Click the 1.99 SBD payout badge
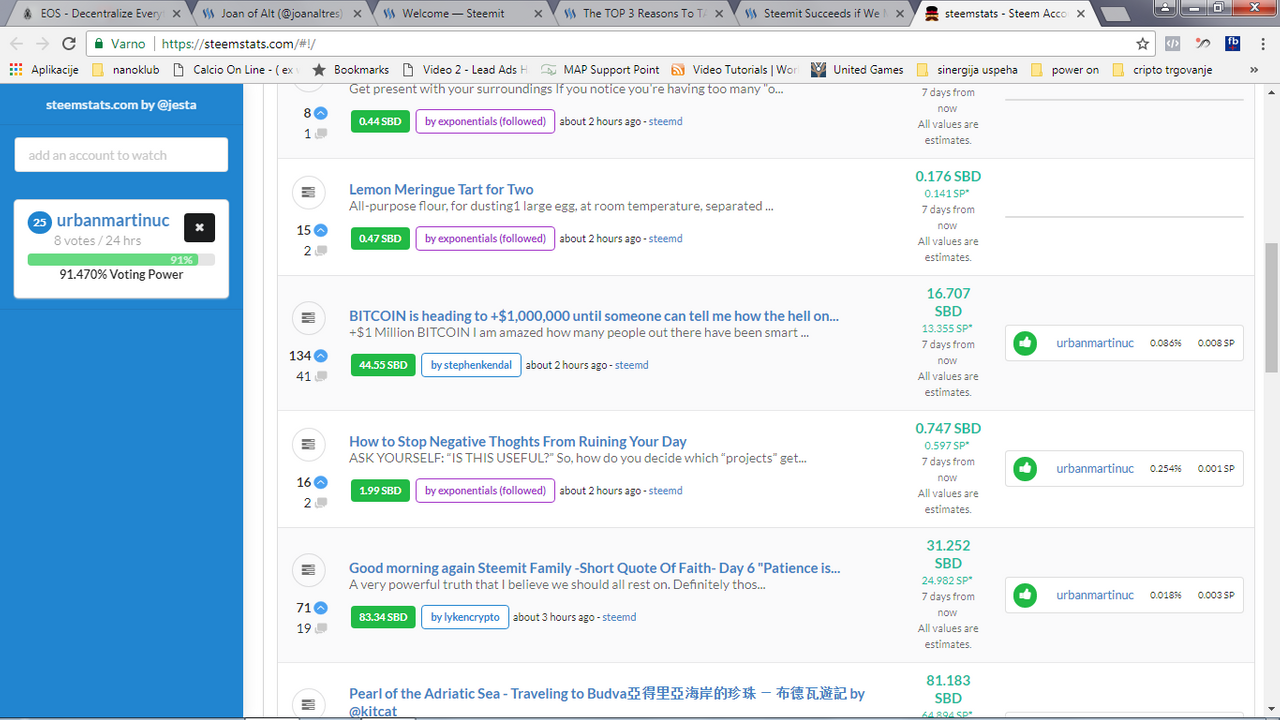1280x720 pixels. (380, 490)
